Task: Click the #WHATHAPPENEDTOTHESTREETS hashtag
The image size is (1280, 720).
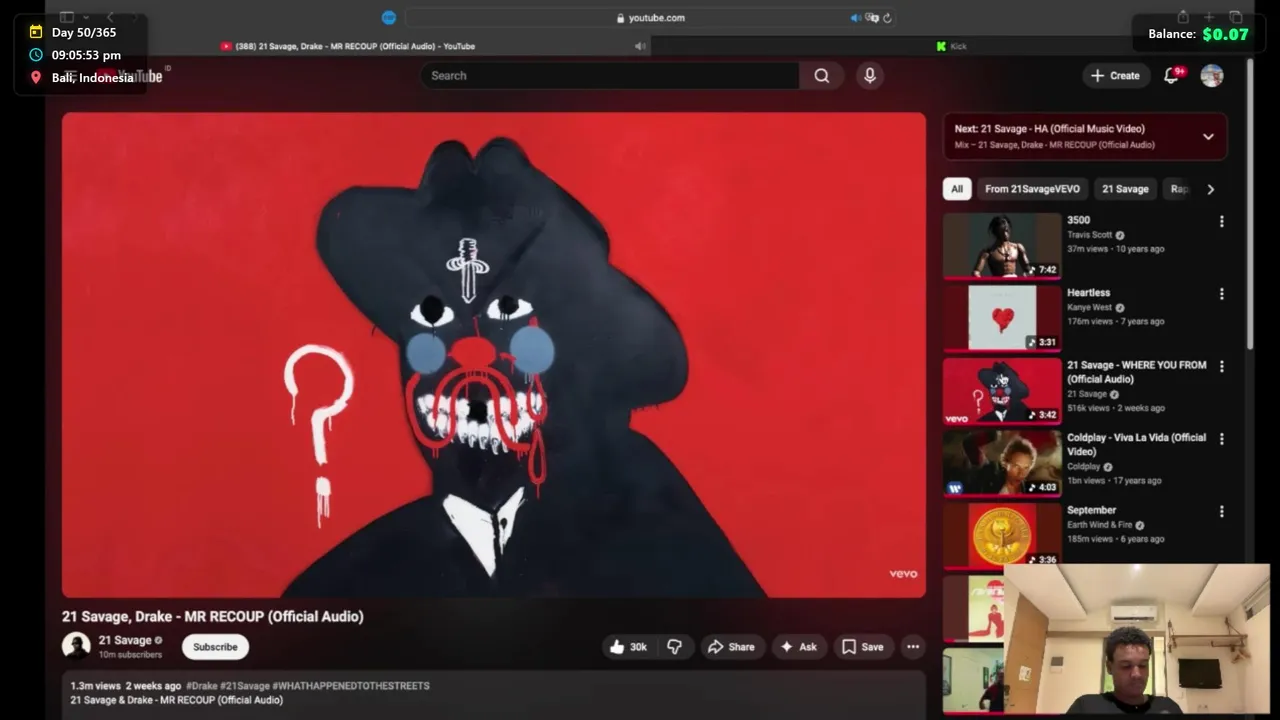Action: (351, 686)
